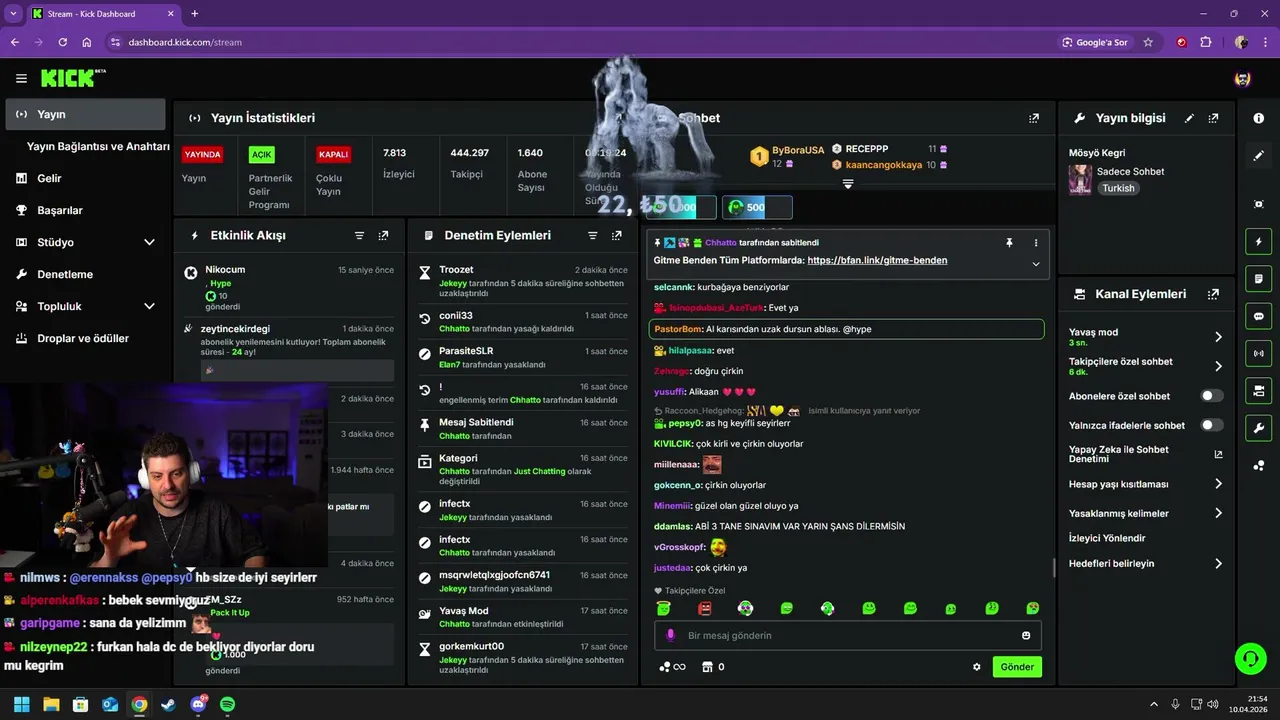
Task: Open chat settings gear next to Gönder
Action: coord(977,667)
